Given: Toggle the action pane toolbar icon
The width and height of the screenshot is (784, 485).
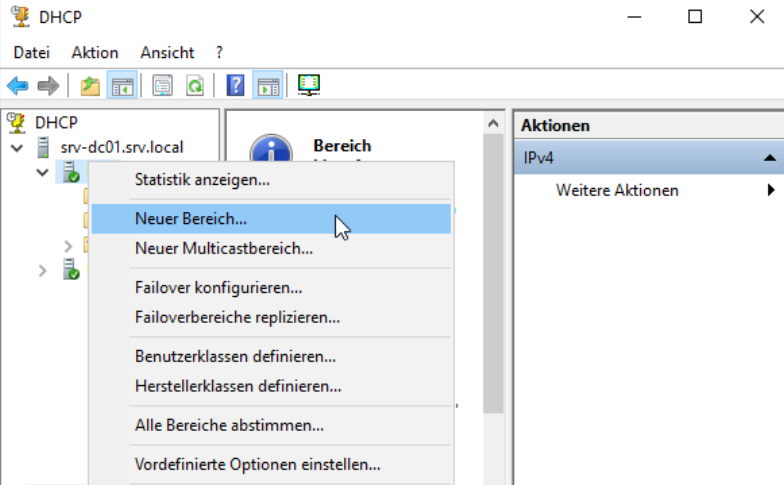Looking at the screenshot, I should 267,86.
